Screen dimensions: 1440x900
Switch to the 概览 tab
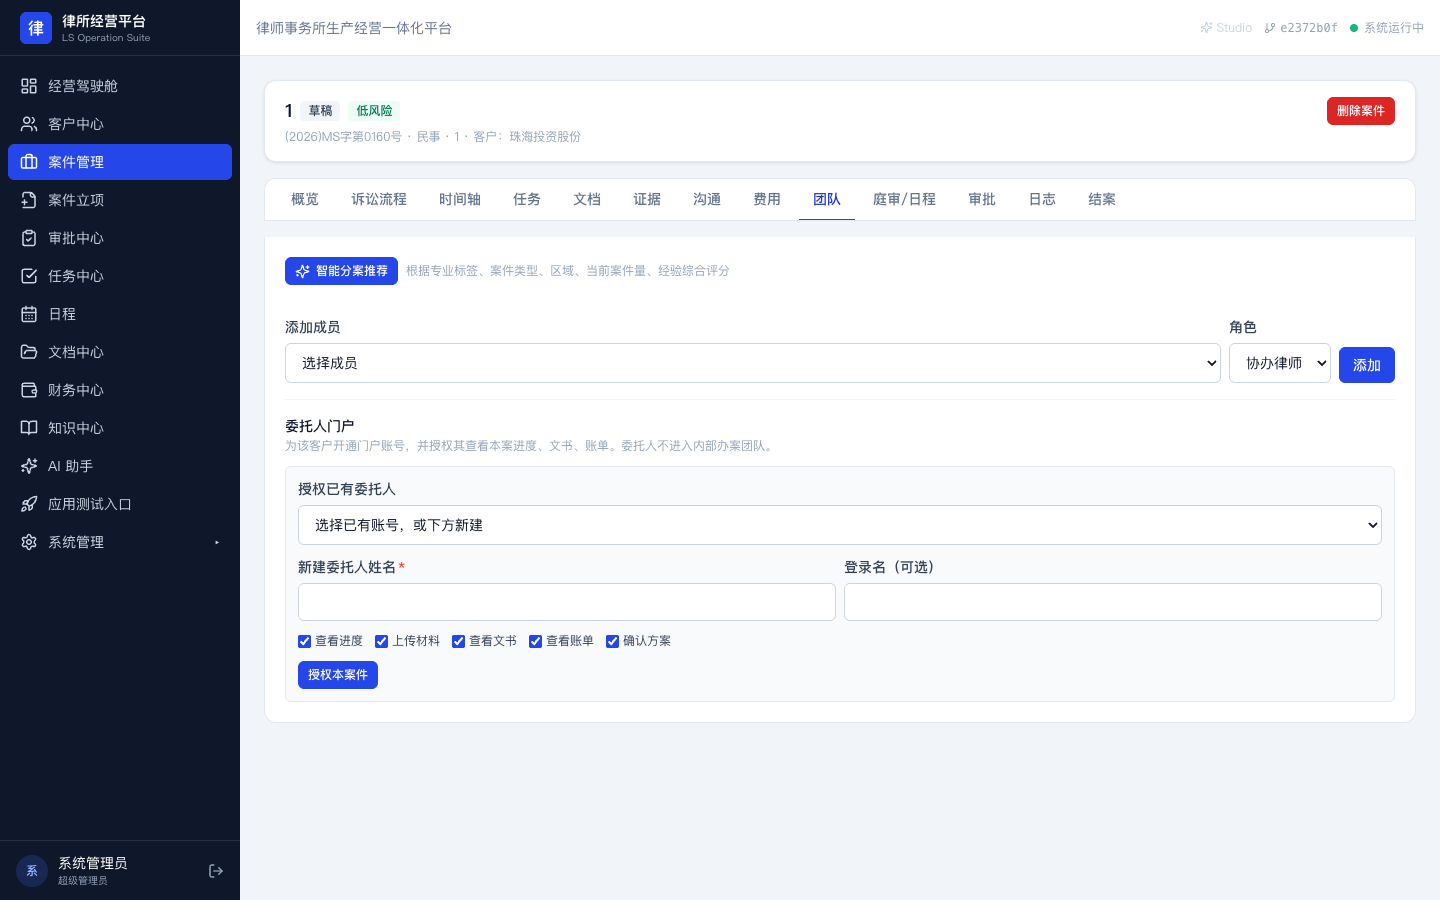coord(305,199)
